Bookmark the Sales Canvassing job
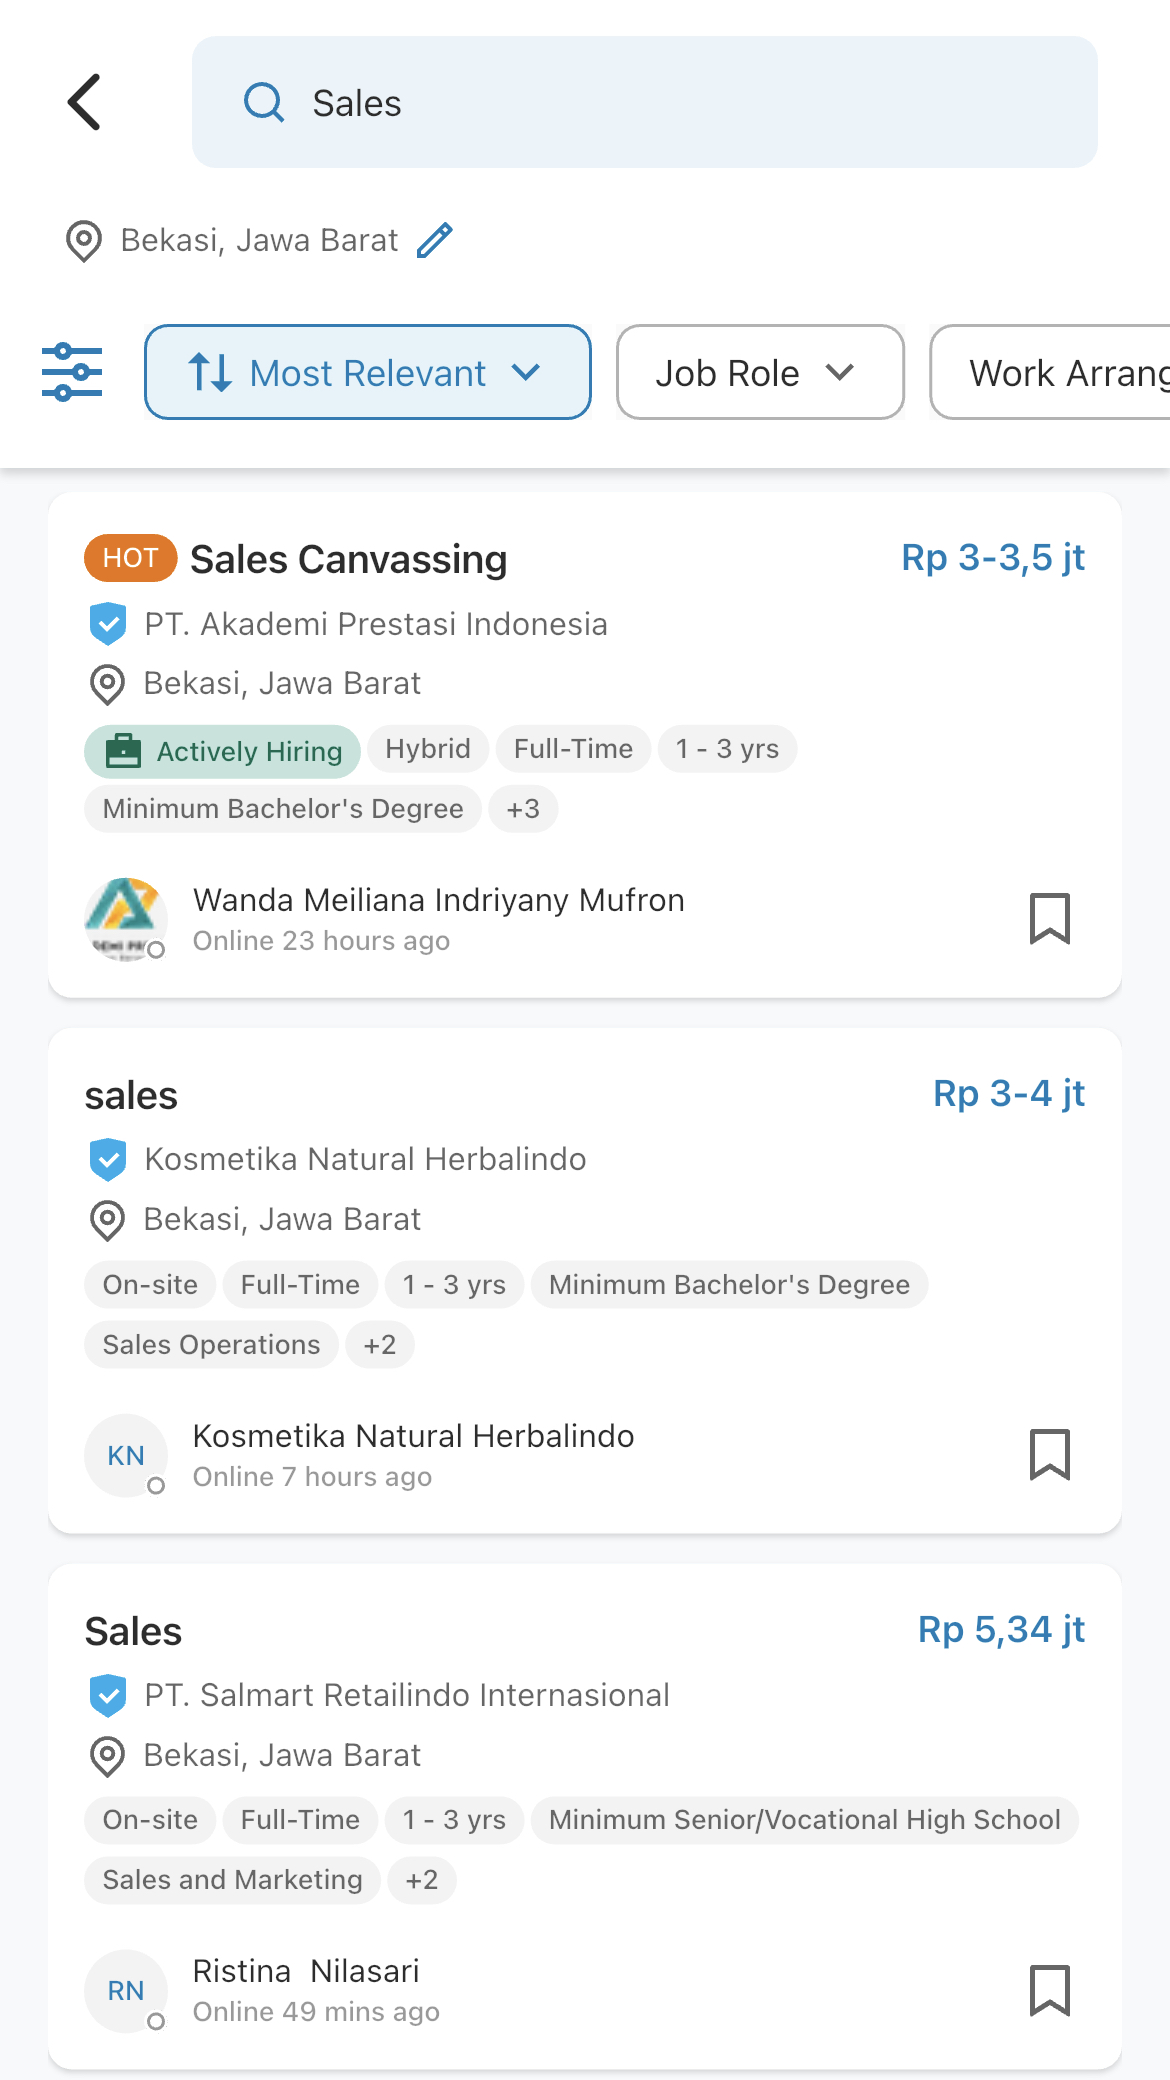This screenshot has width=1170, height=2080. click(x=1050, y=918)
